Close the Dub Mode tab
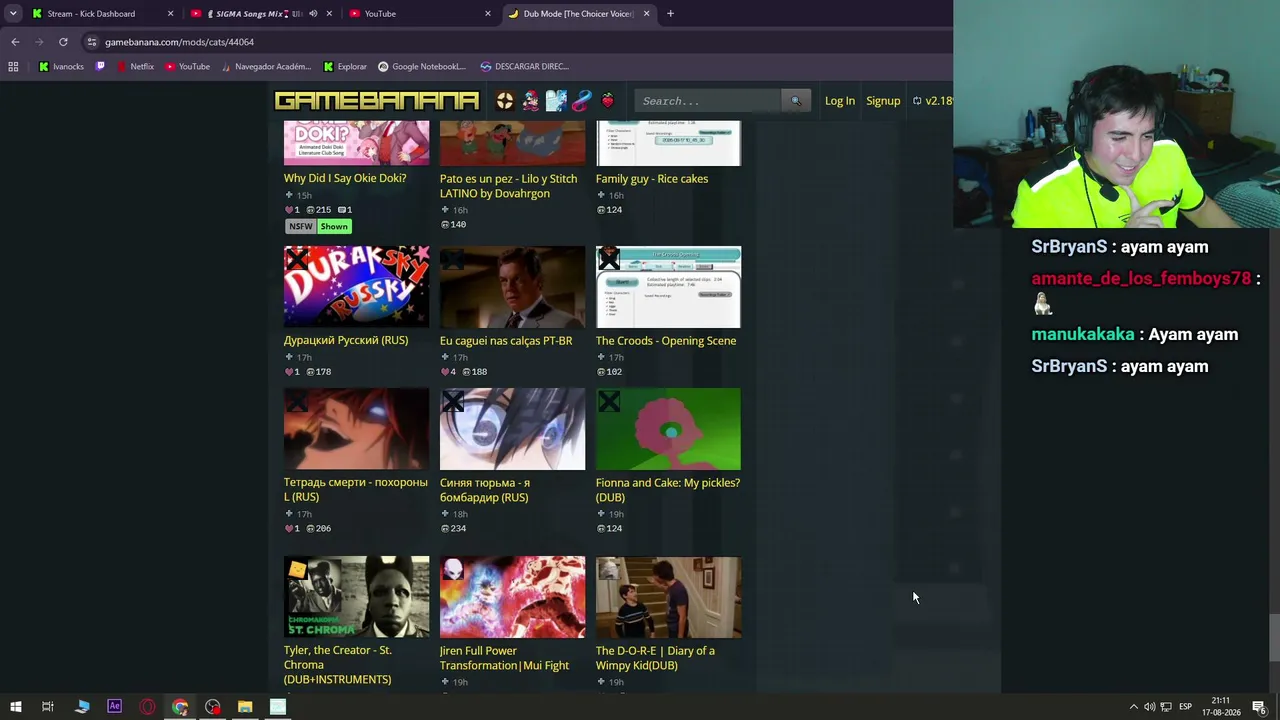This screenshot has width=1280, height=720. pos(646,14)
